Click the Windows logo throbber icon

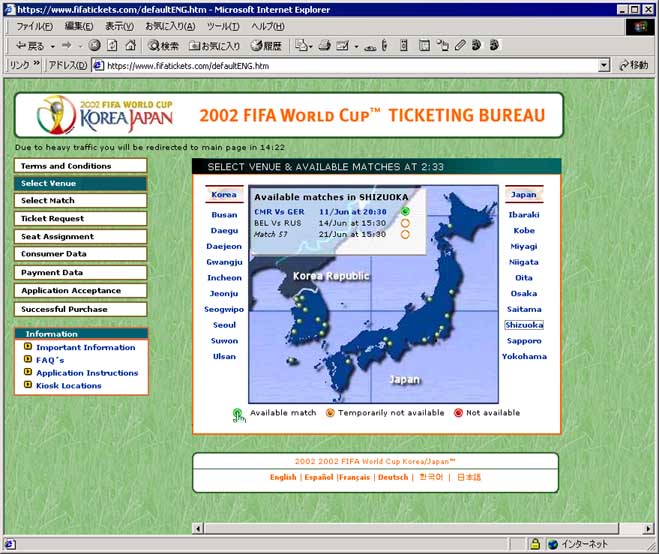641,27
